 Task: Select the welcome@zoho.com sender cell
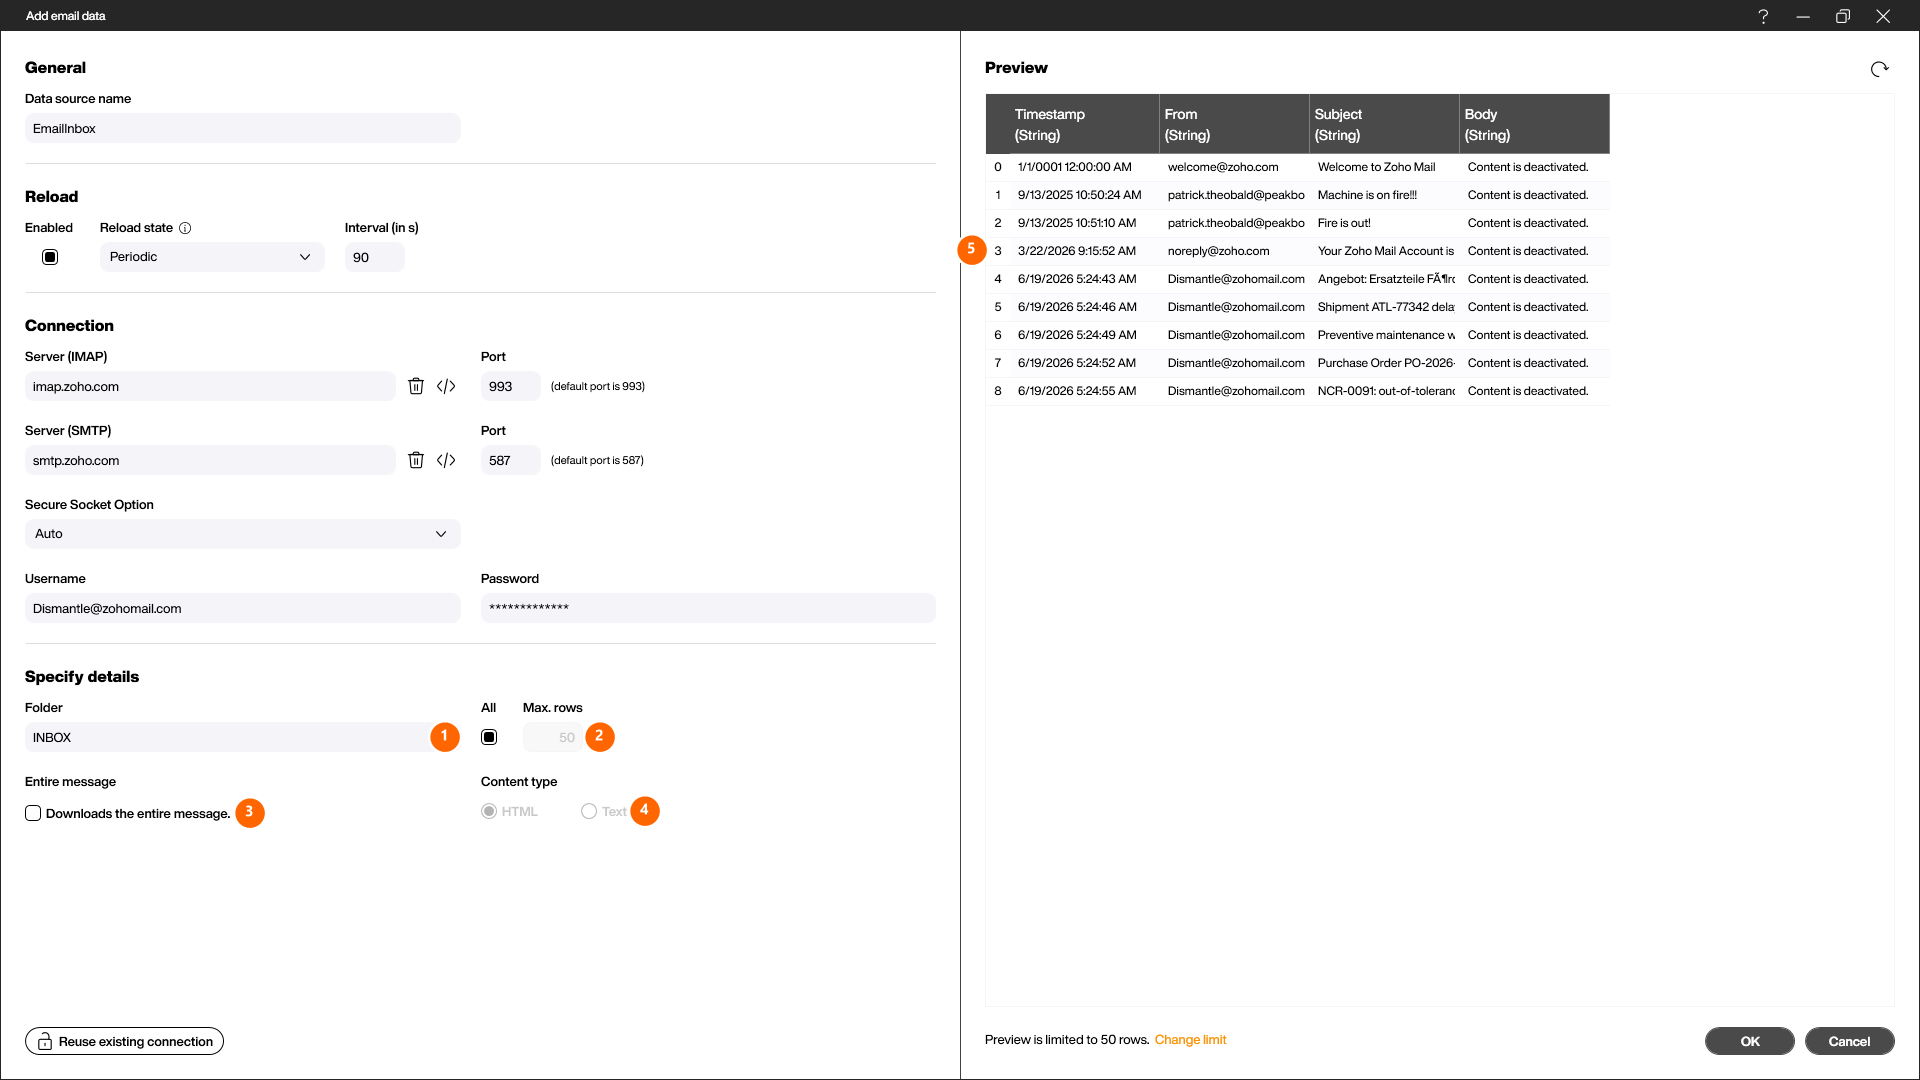pos(1234,167)
